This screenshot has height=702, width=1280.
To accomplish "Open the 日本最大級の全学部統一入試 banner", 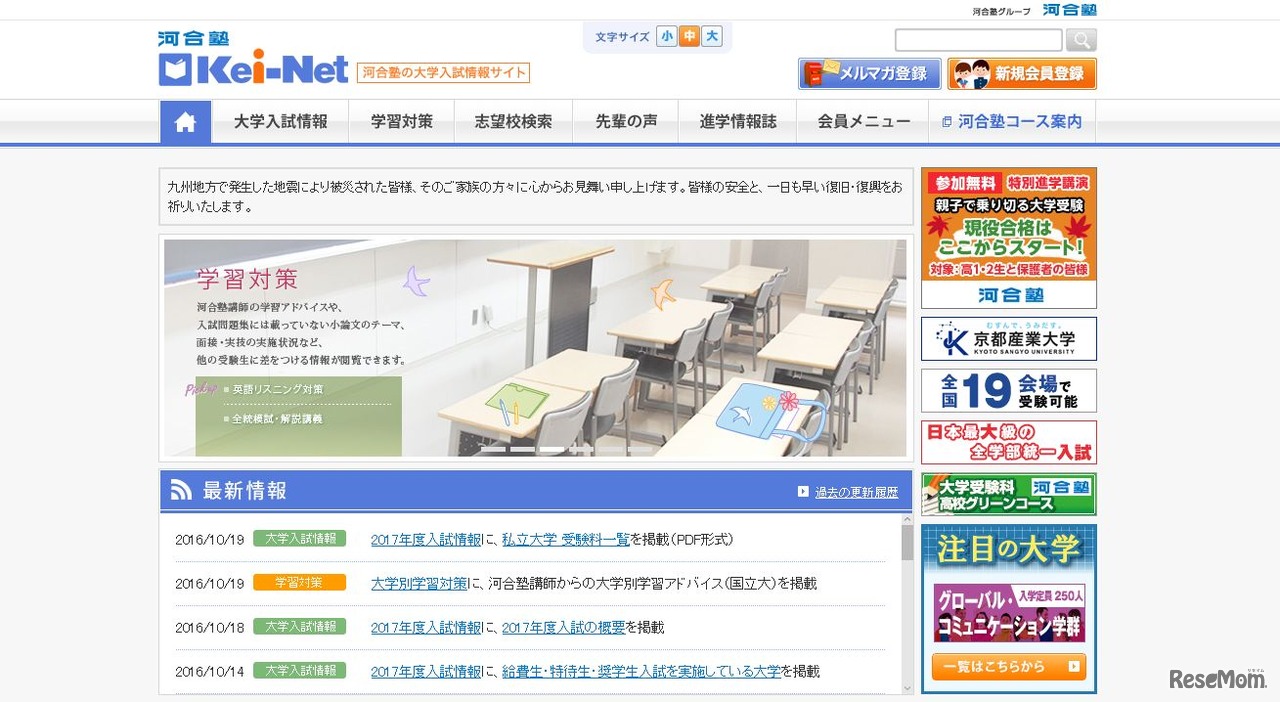I will click(x=1008, y=443).
